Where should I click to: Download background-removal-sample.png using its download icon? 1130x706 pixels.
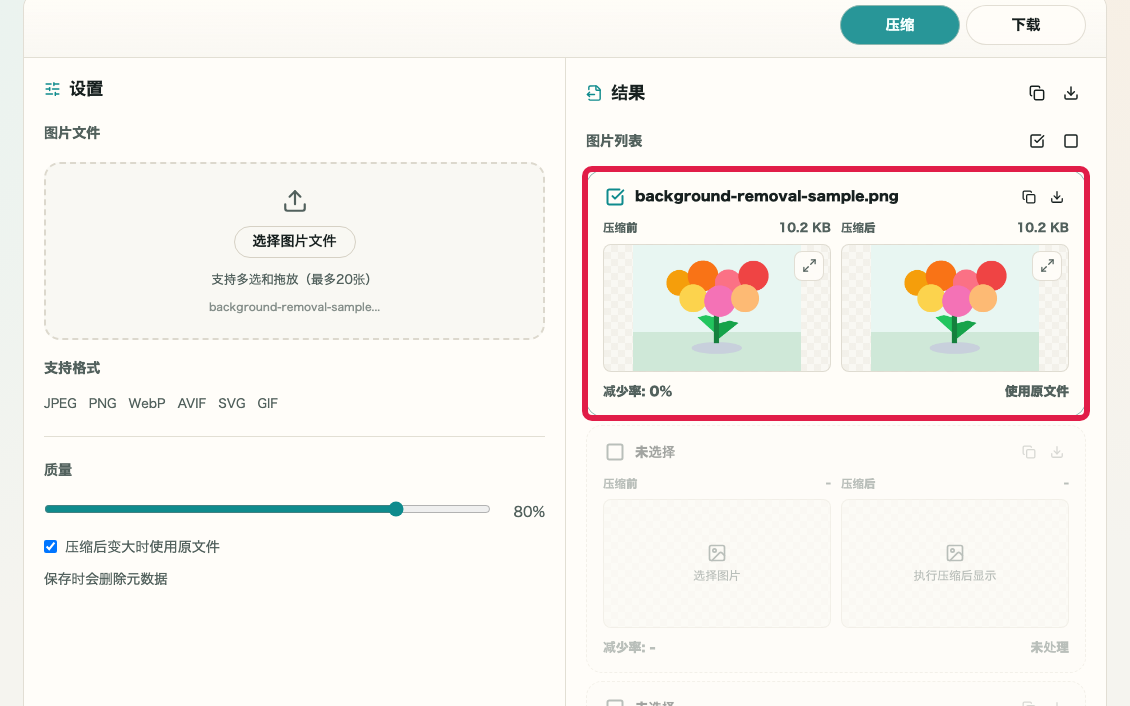[x=1056, y=197]
